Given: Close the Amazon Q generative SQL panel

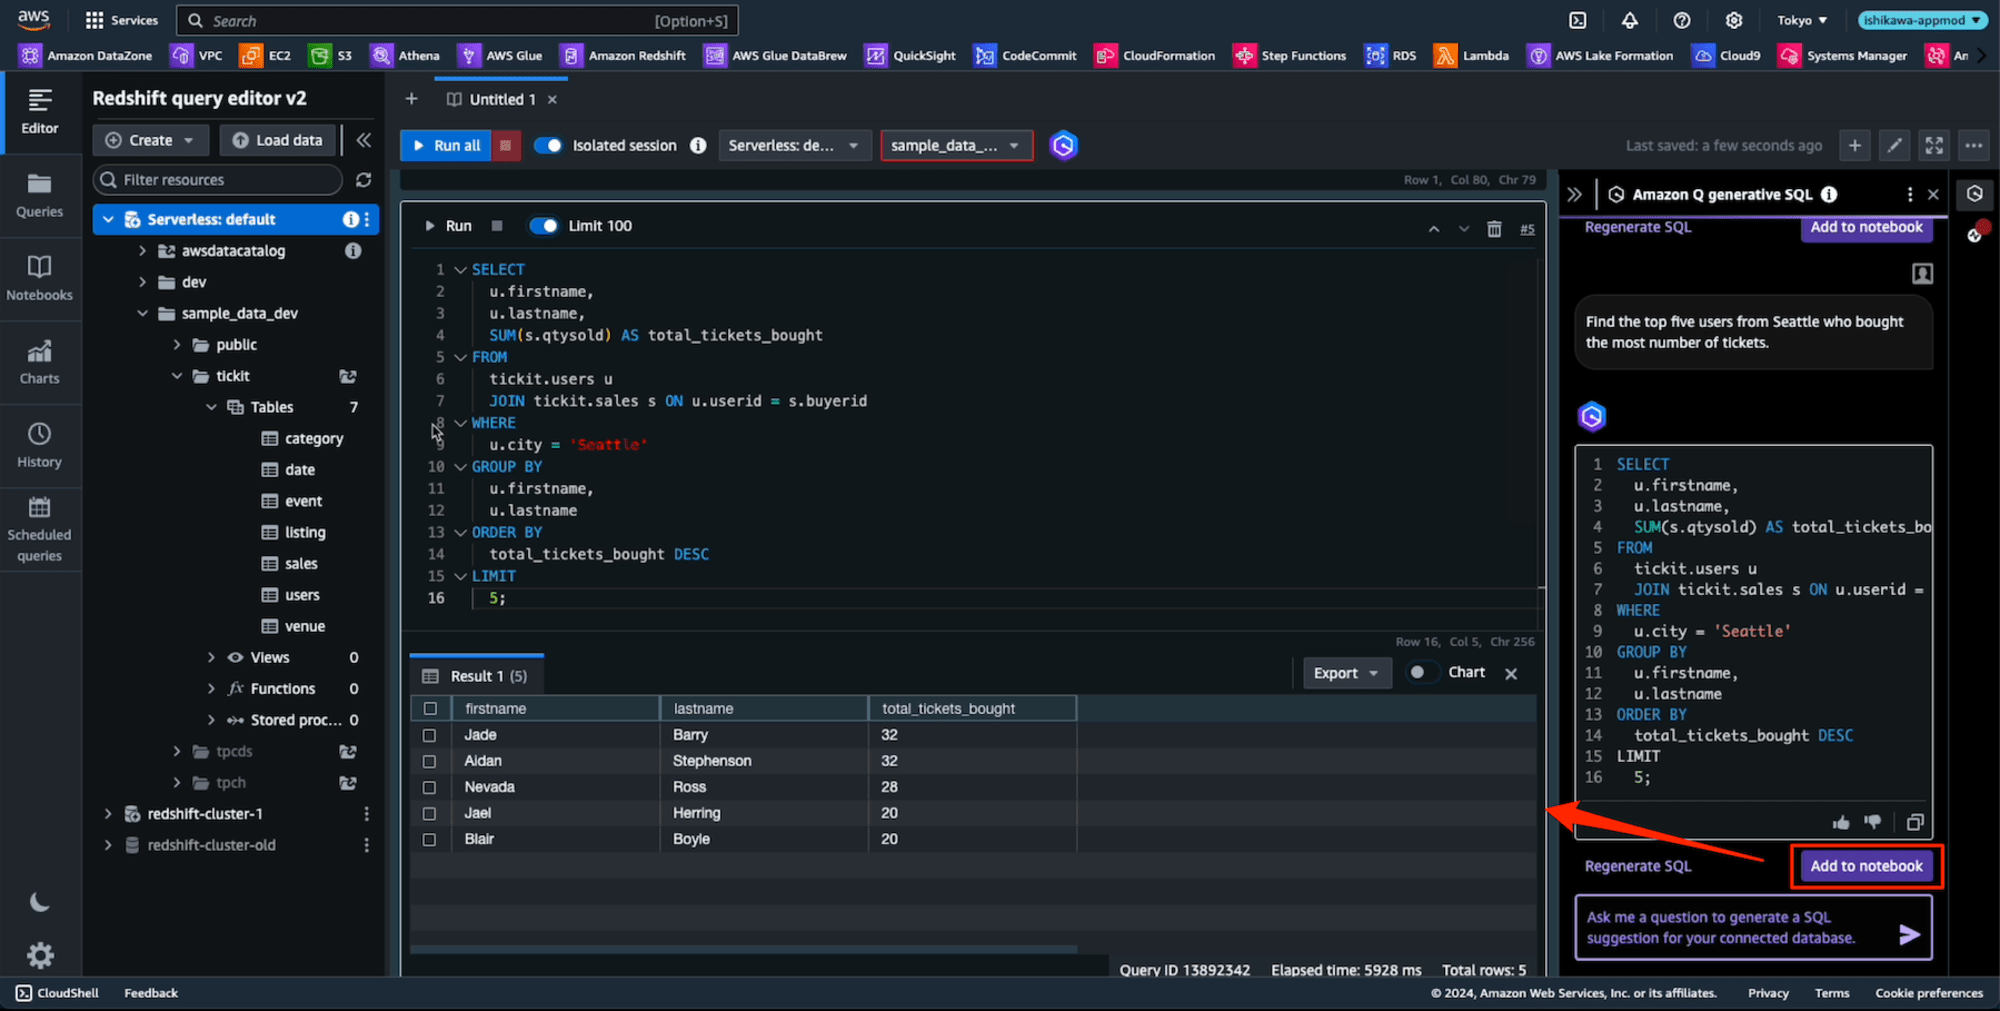Looking at the screenshot, I should pyautogui.click(x=1933, y=195).
